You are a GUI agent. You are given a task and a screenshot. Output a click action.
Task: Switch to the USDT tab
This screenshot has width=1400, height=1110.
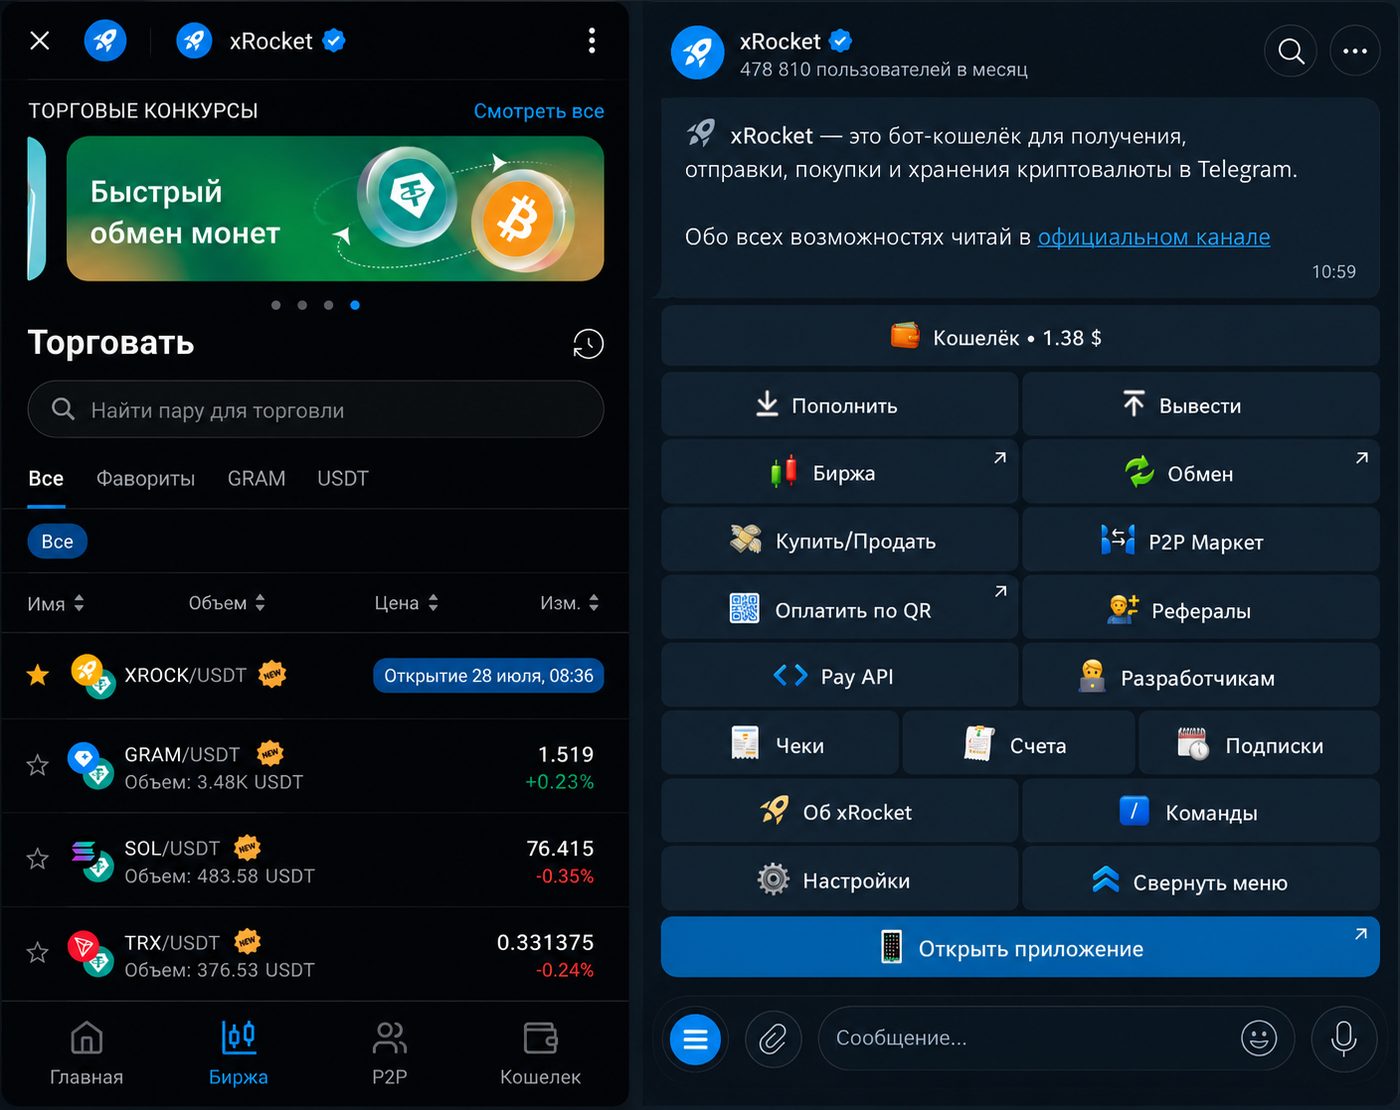[x=343, y=479]
